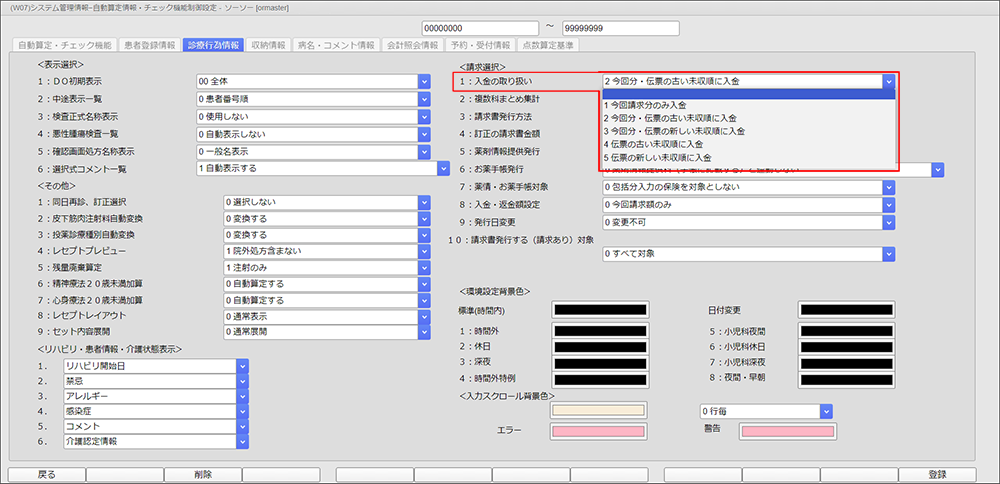
Task: Expand the ＤＯ初期表示 dropdown
Action: 424,82
